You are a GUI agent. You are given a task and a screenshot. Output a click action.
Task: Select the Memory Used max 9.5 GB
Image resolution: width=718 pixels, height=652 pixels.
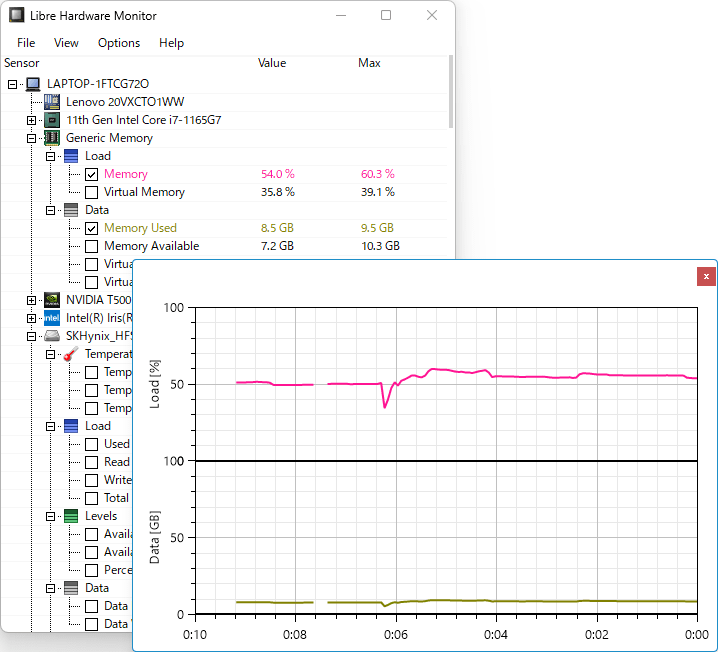(377, 228)
